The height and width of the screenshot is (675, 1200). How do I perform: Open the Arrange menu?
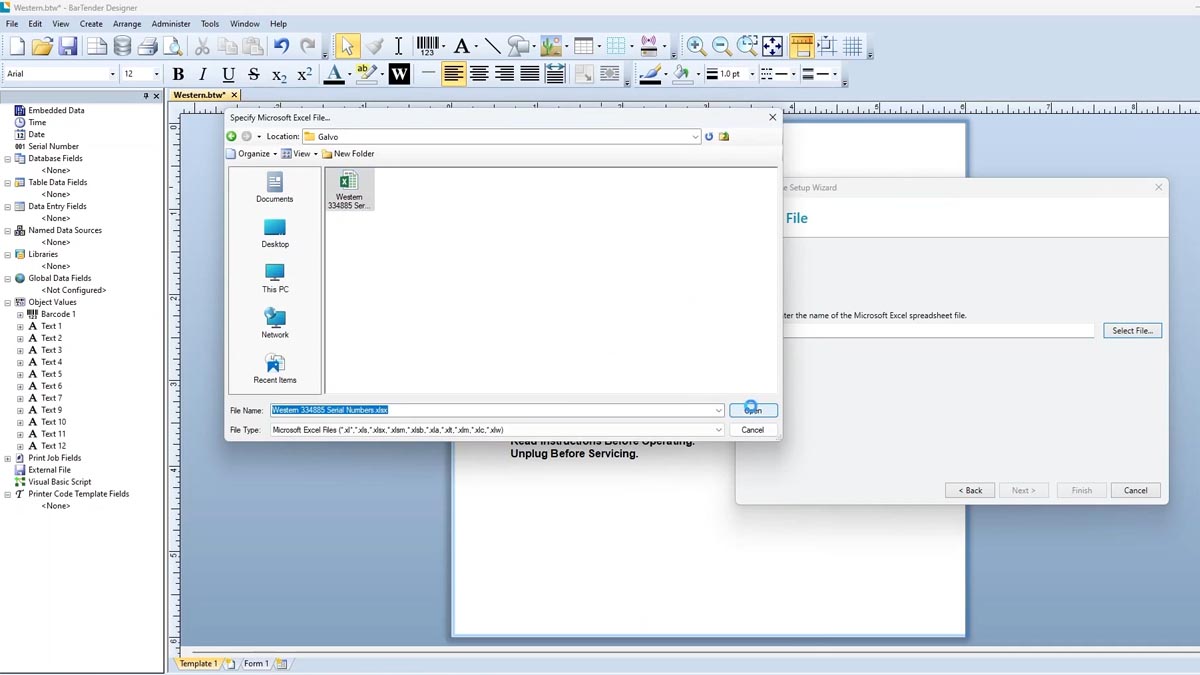pos(126,23)
